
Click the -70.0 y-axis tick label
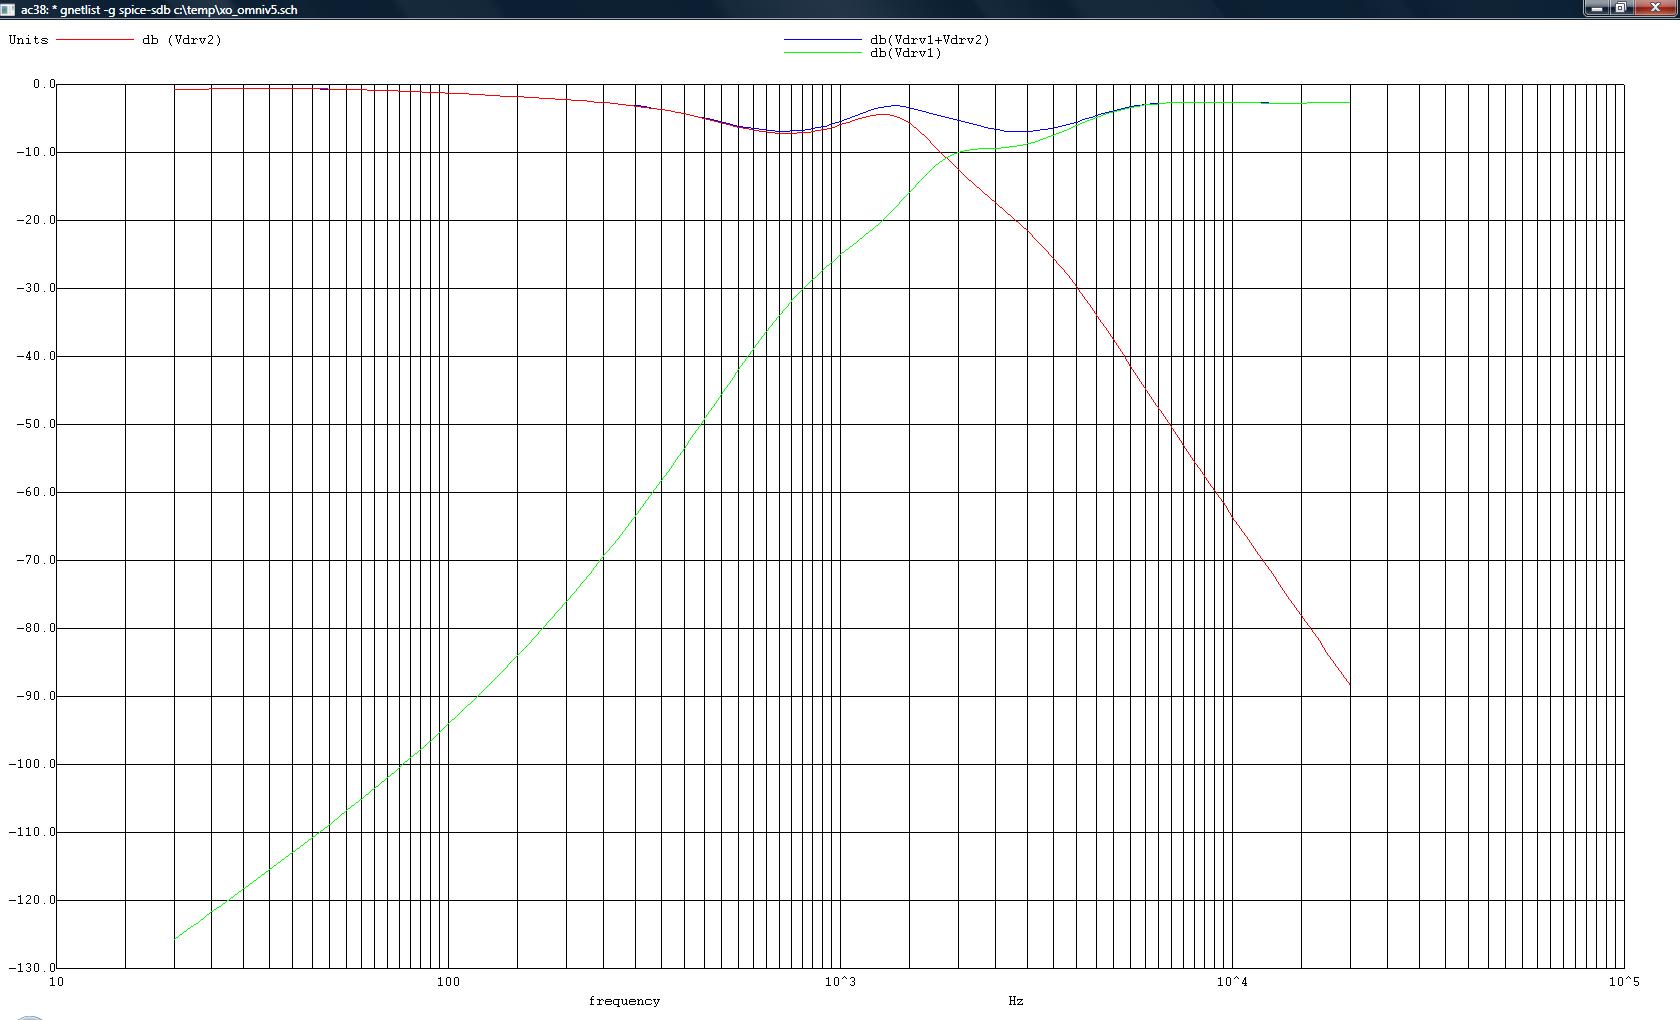click(36, 560)
